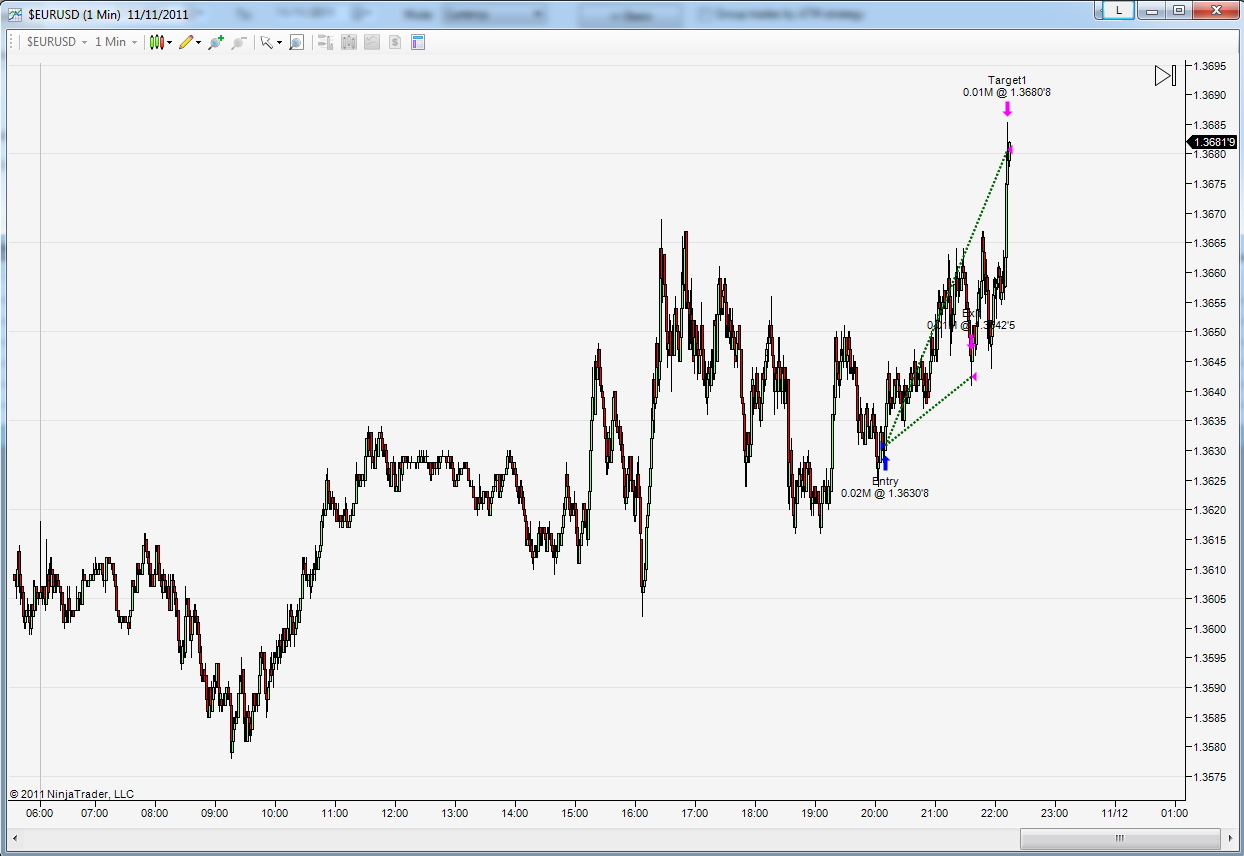Screen dimensions: 1244x856
Task: Click the blue Entry arrow marker
Action: [885, 463]
